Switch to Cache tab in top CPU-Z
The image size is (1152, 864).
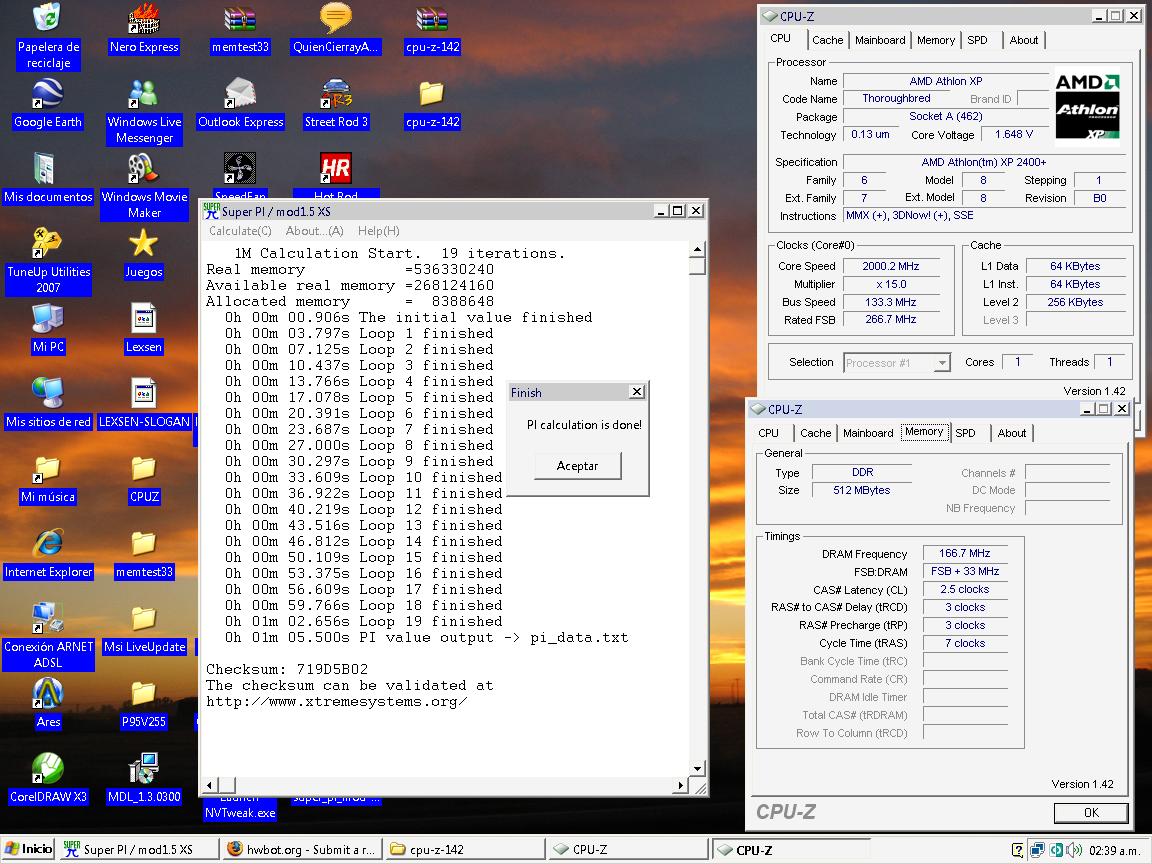(x=827, y=40)
